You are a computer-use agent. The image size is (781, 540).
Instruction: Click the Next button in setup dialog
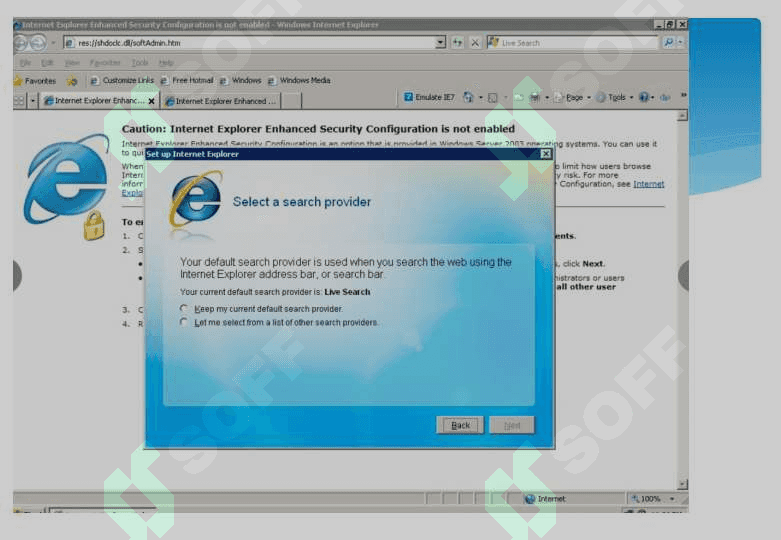click(512, 425)
